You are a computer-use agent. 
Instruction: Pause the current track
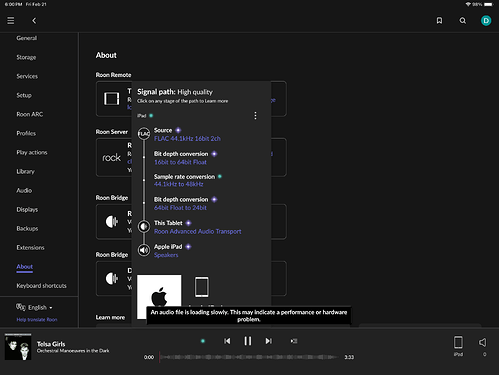[x=248, y=341]
